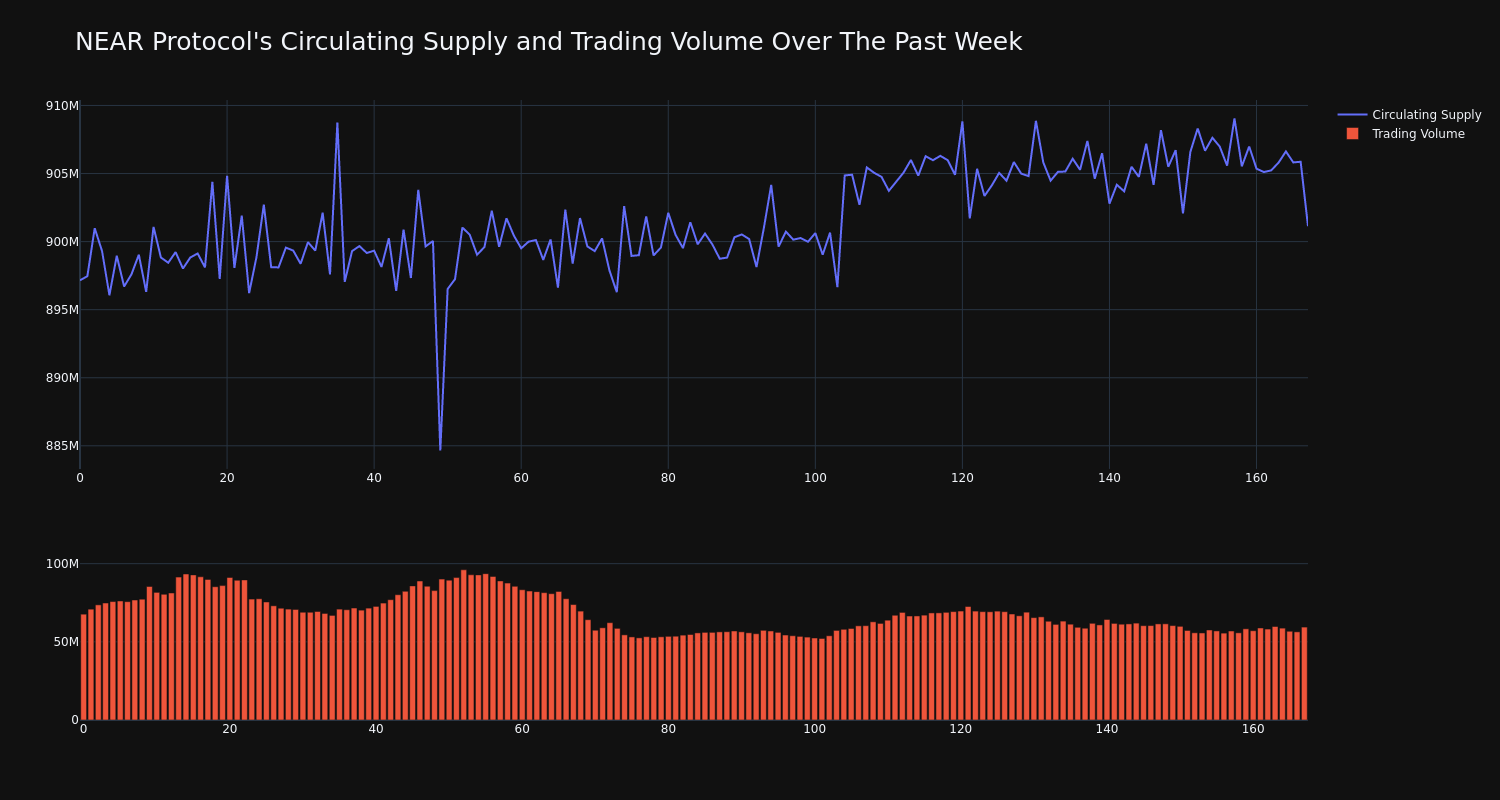The image size is (1500, 800).
Task: Click the supply peak at hour 120
Action: pos(962,122)
